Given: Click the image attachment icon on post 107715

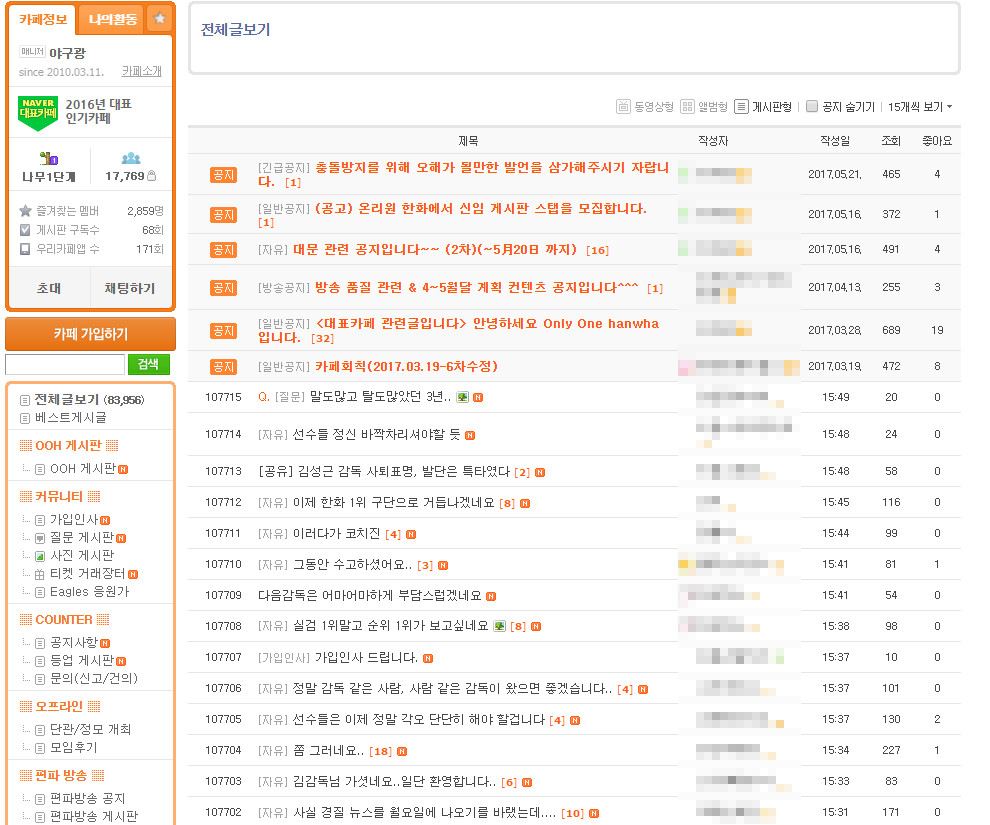Looking at the screenshot, I should click(x=462, y=397).
